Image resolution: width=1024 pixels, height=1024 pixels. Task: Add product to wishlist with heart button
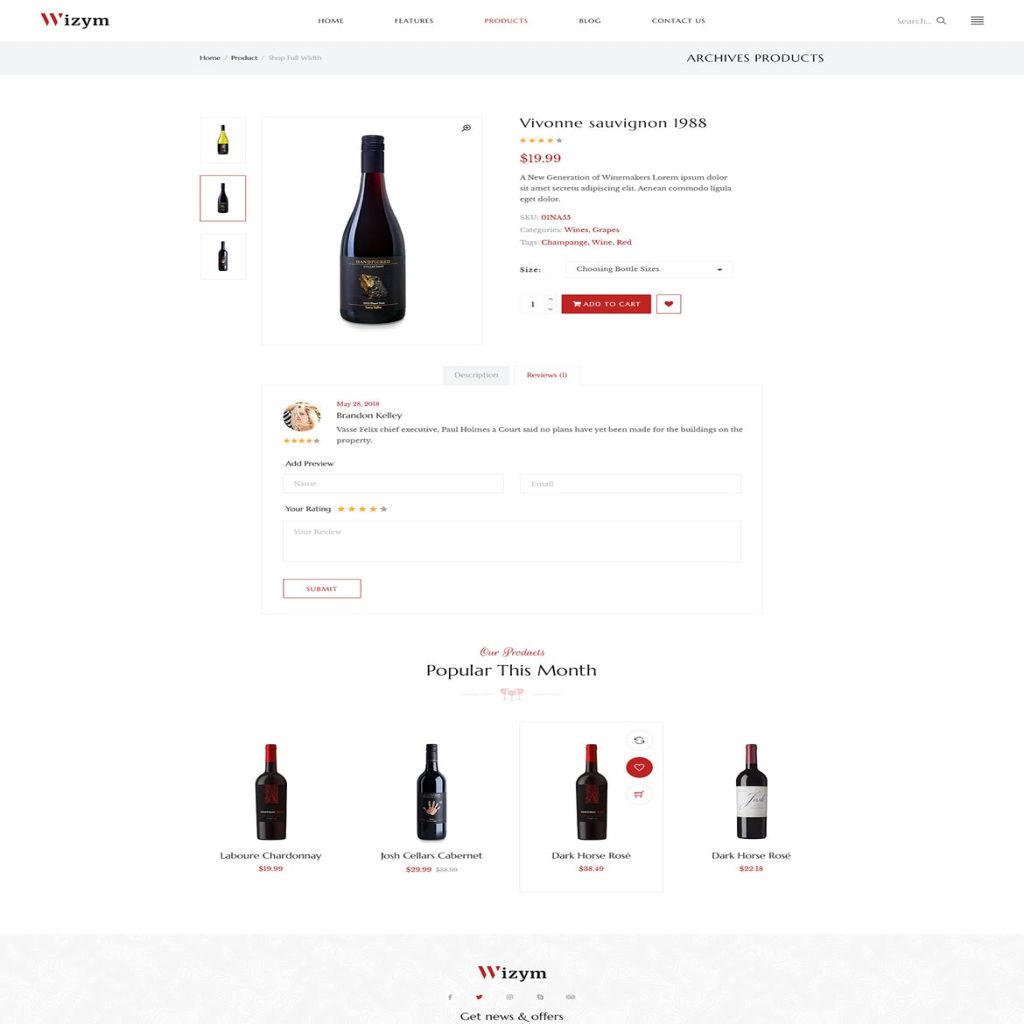pyautogui.click(x=668, y=304)
